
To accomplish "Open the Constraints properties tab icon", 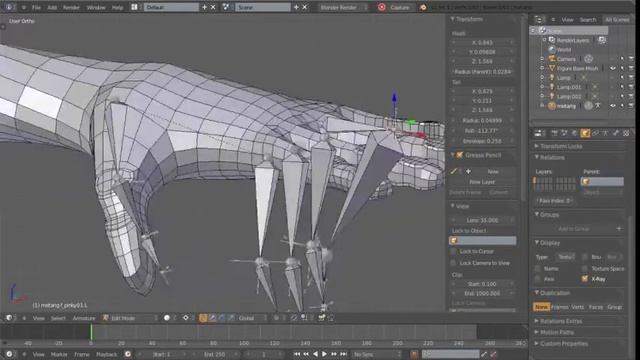I will [x=595, y=133].
